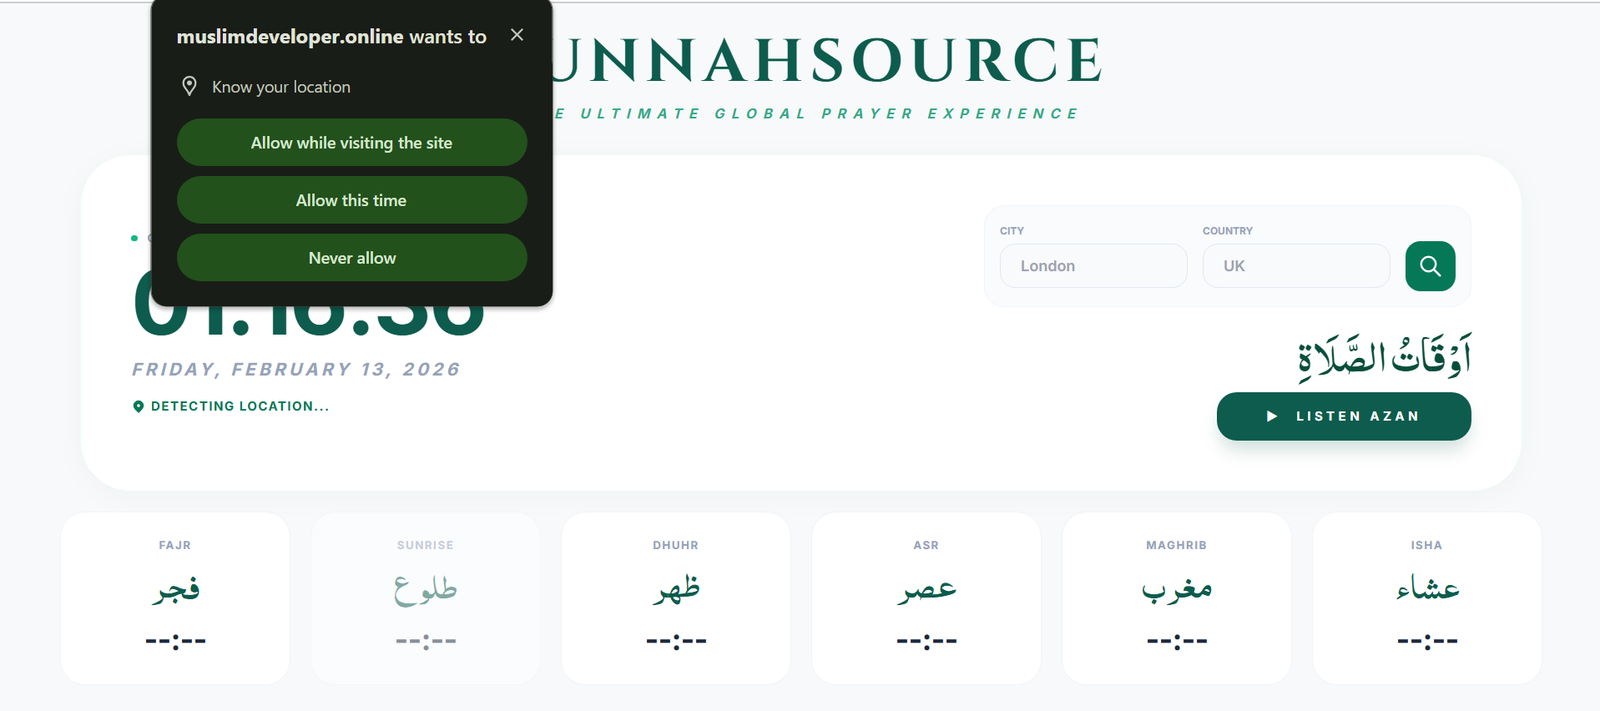Close the location permission popup
This screenshot has width=1600, height=711.
click(517, 35)
